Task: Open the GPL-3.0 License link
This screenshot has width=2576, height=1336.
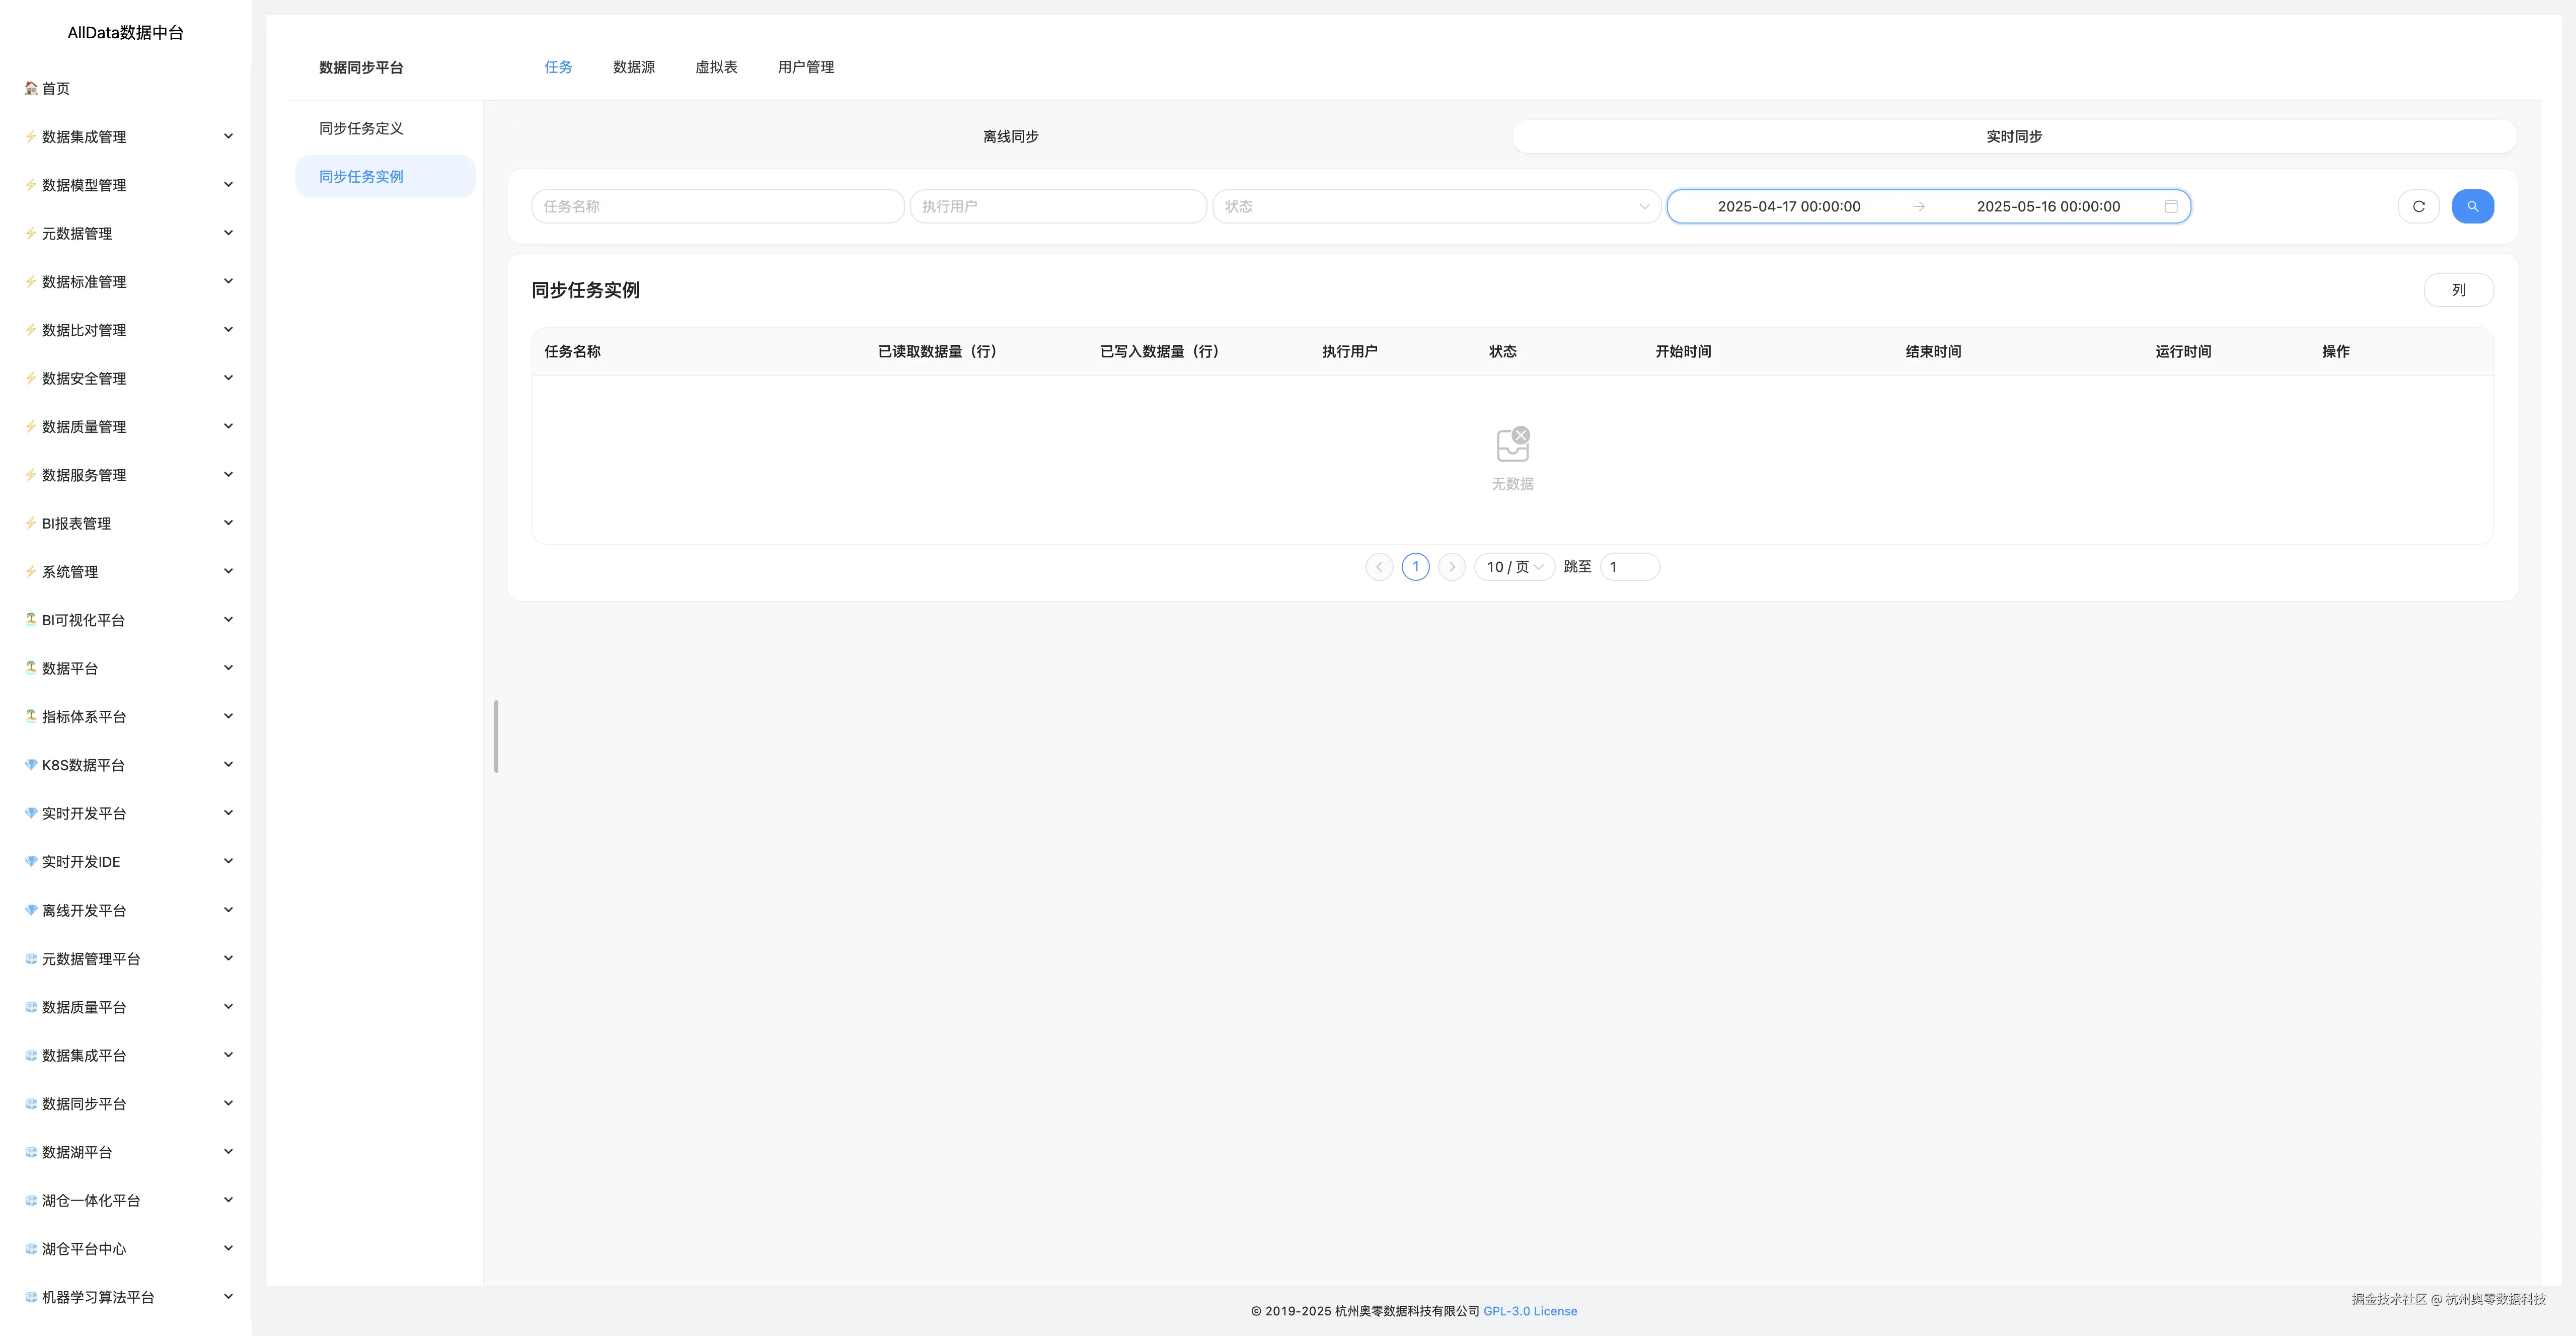Action: pyautogui.click(x=1530, y=1311)
